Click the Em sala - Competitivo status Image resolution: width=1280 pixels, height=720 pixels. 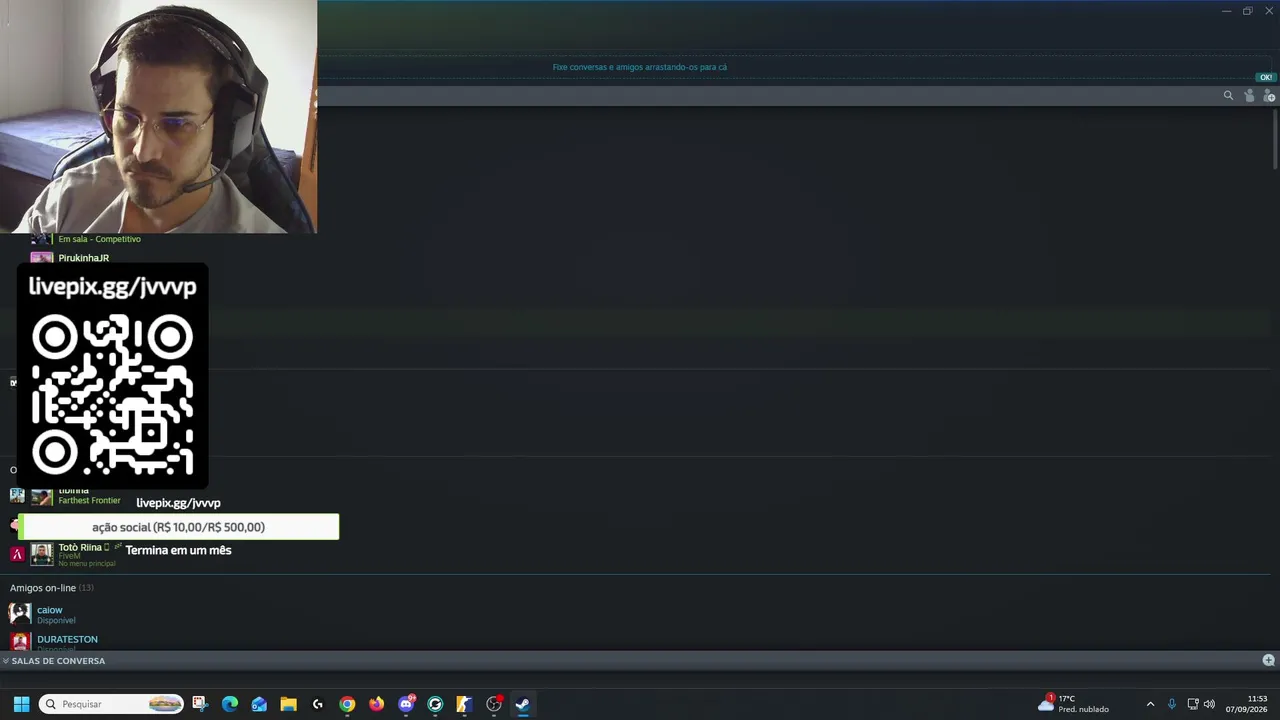tap(99, 239)
